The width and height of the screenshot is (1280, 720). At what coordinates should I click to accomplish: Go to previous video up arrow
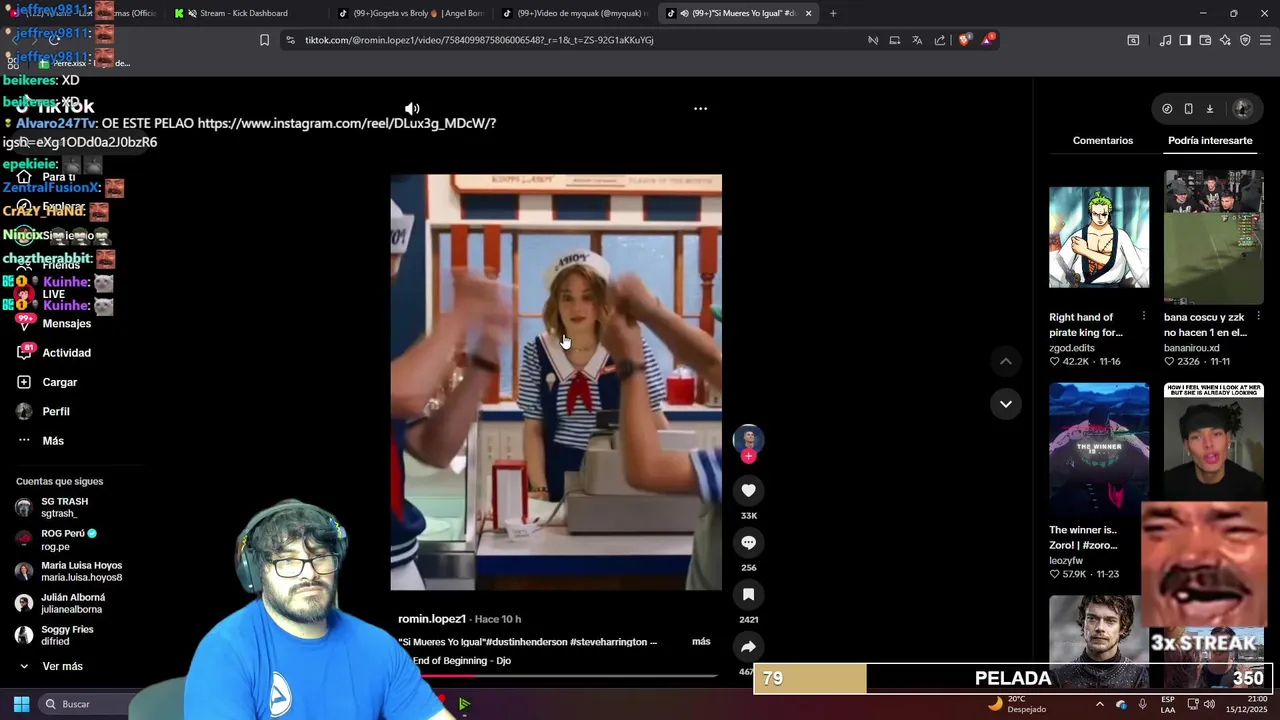click(1006, 361)
